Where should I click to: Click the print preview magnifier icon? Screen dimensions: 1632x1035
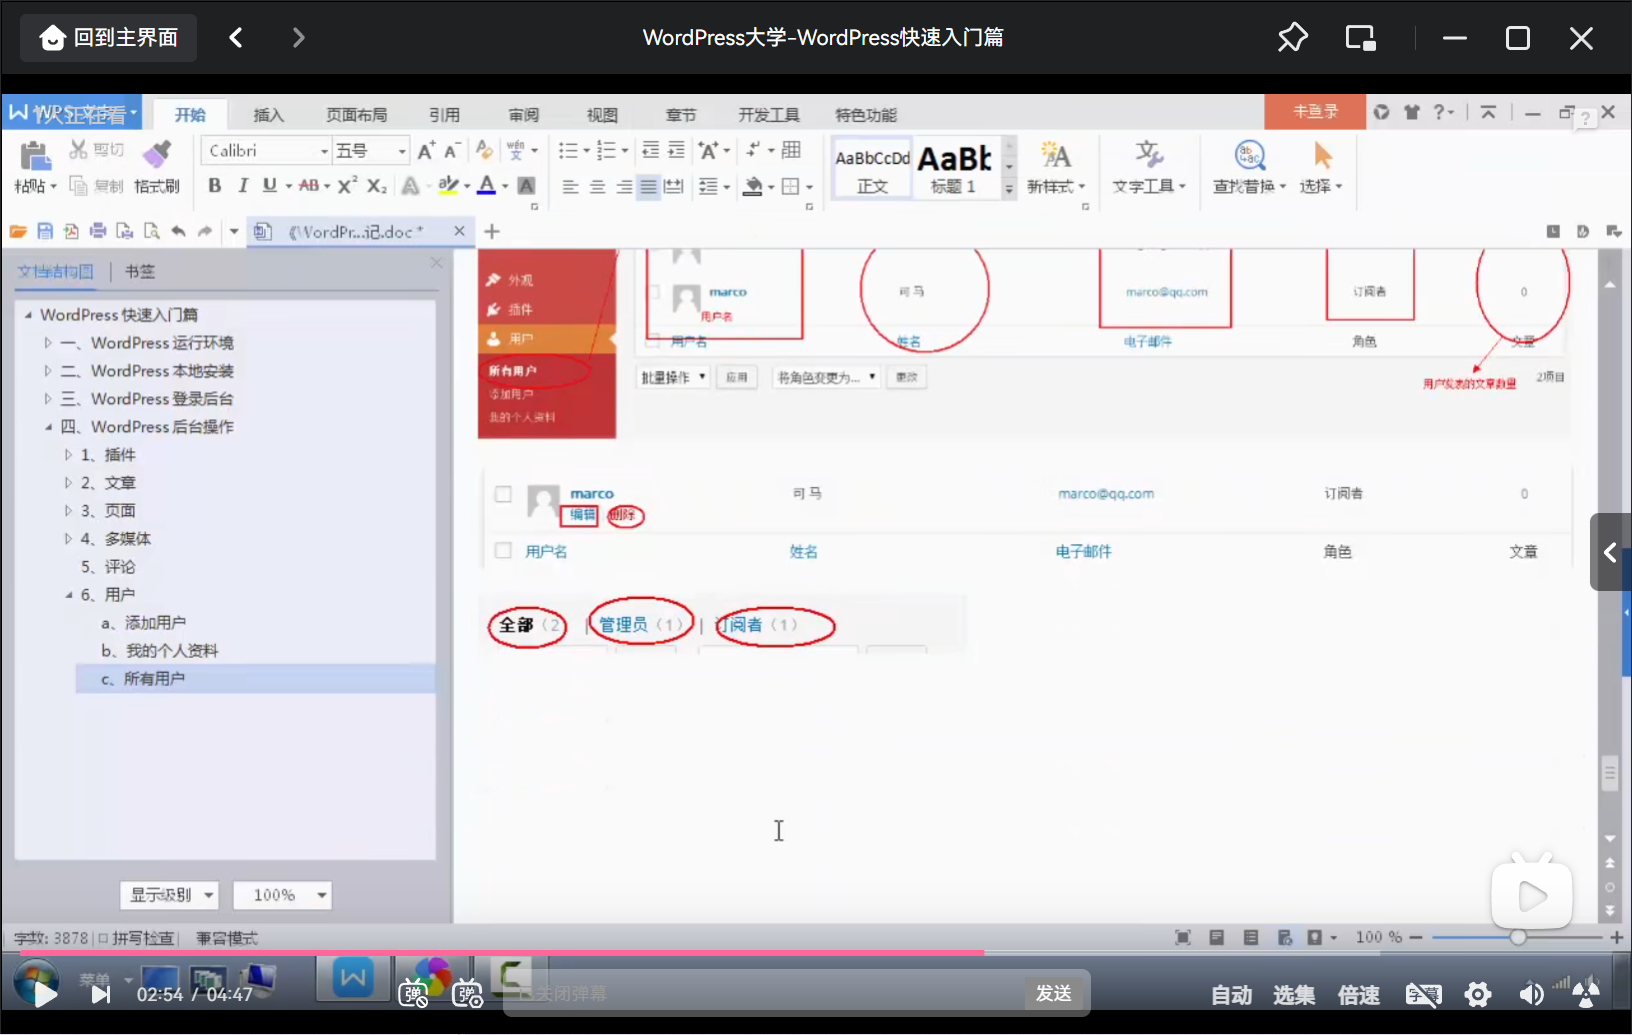coord(152,231)
